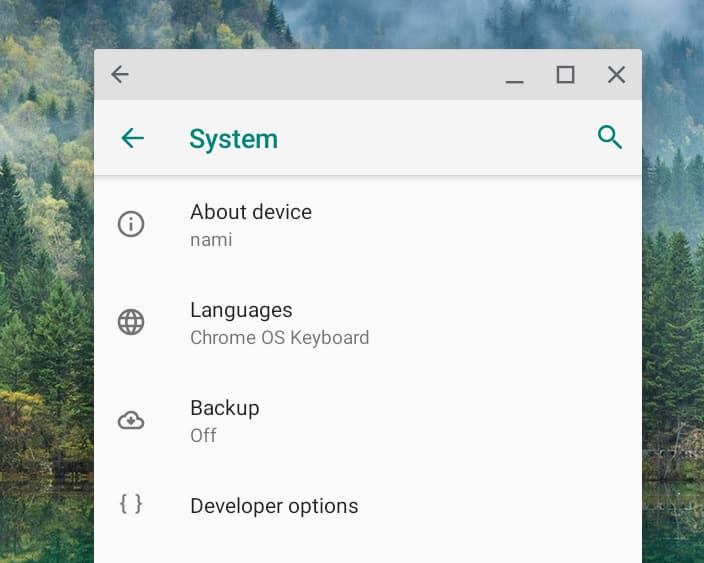The width and height of the screenshot is (704, 563).
Task: Open About device settings
Action: click(x=368, y=224)
